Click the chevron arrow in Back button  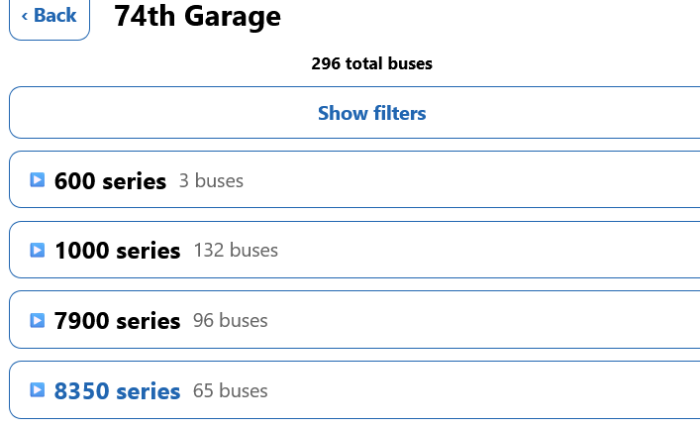pos(25,17)
